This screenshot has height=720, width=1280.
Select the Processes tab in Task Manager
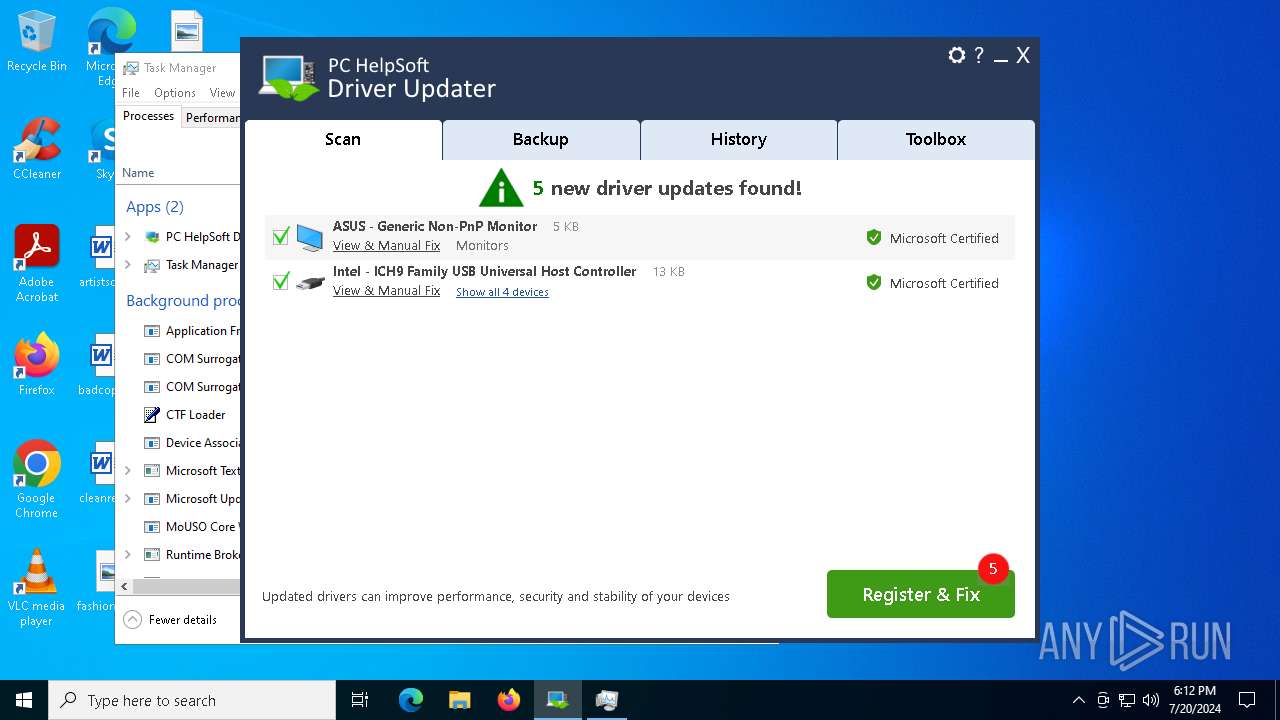[x=148, y=117]
